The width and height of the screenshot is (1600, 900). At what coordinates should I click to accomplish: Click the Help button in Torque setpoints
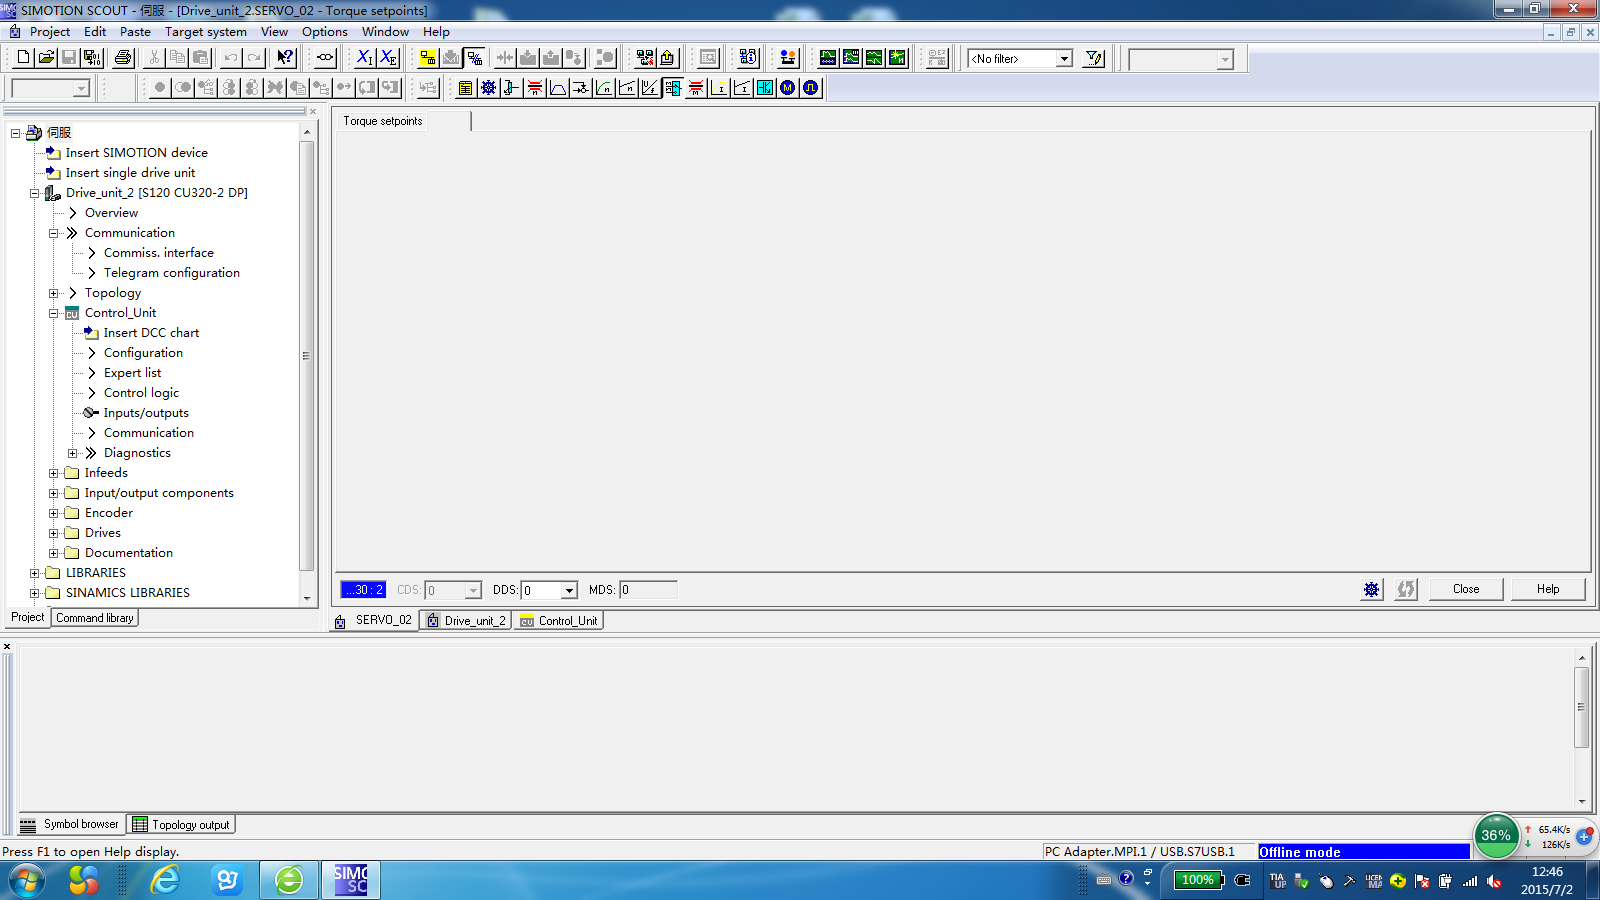pyautogui.click(x=1548, y=589)
